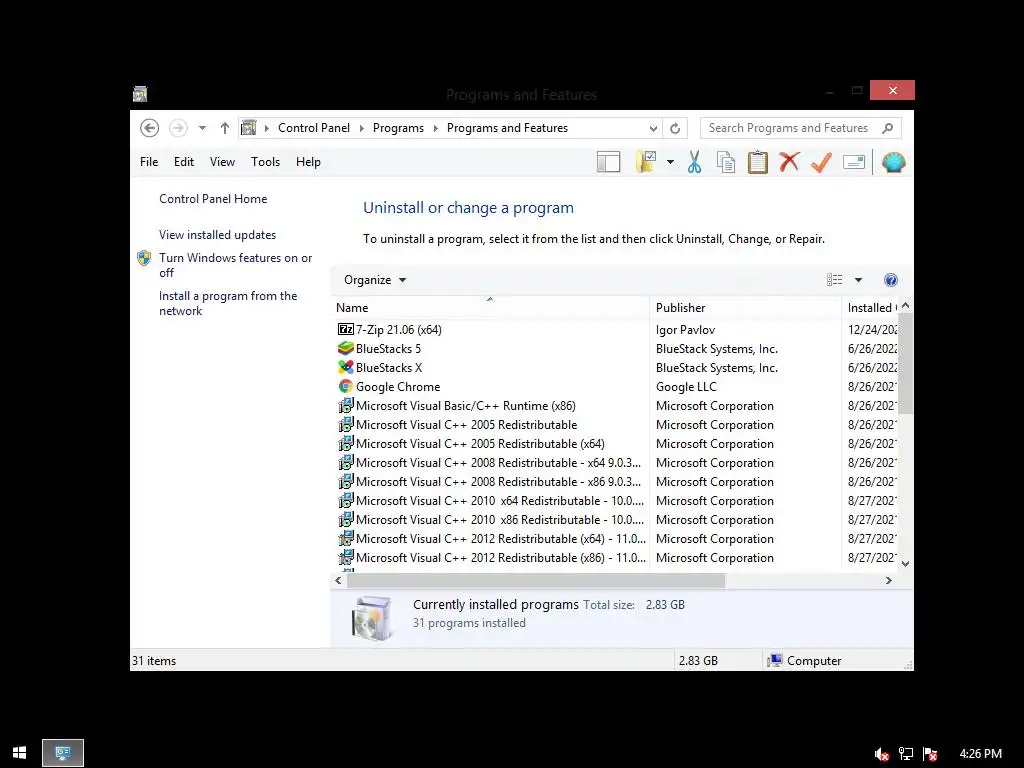Click the red X Delete icon
The width and height of the screenshot is (1024, 768).
[790, 162]
